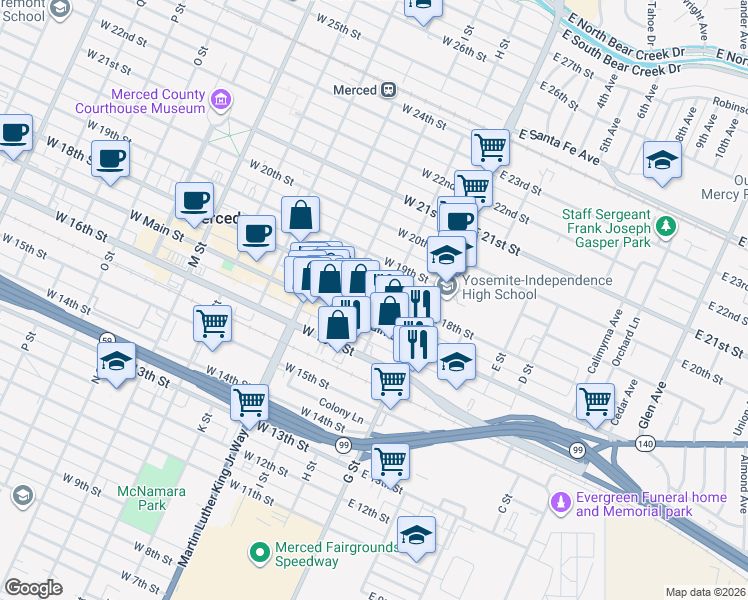Click the Colony Ln street label
Viewport: 748px width, 600px height.
341,411
